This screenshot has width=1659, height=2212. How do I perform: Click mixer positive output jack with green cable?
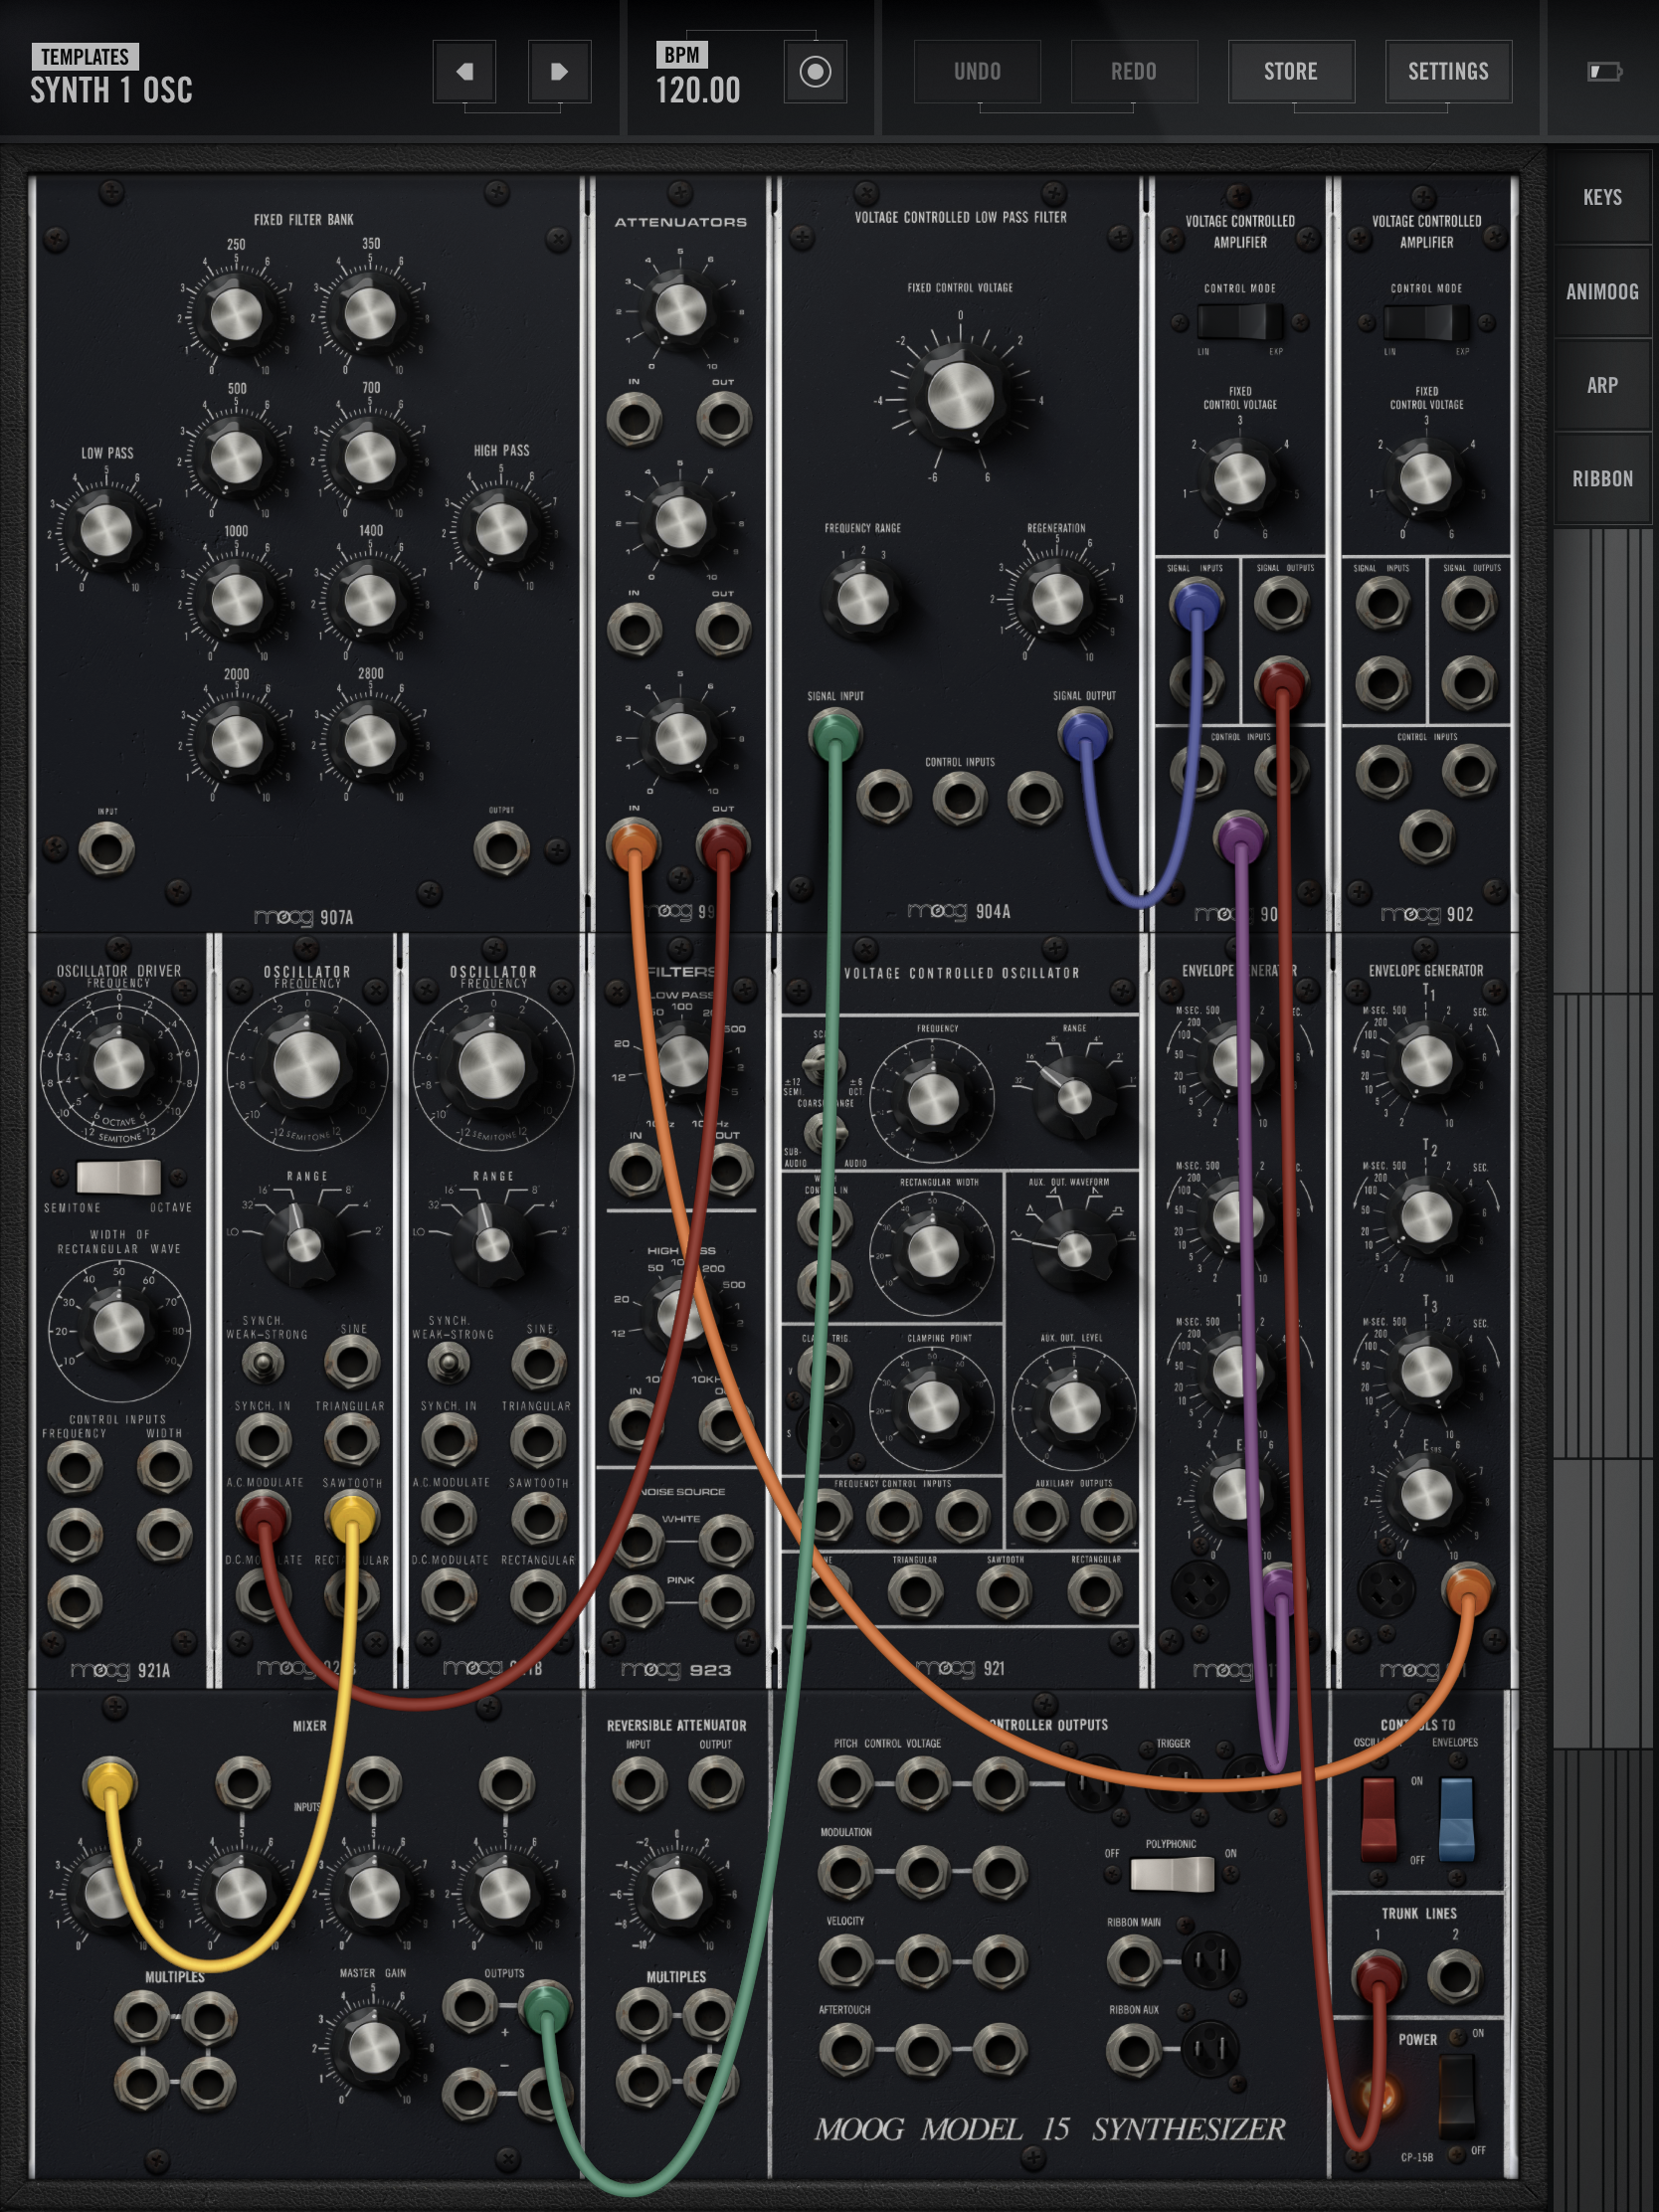point(546,2006)
